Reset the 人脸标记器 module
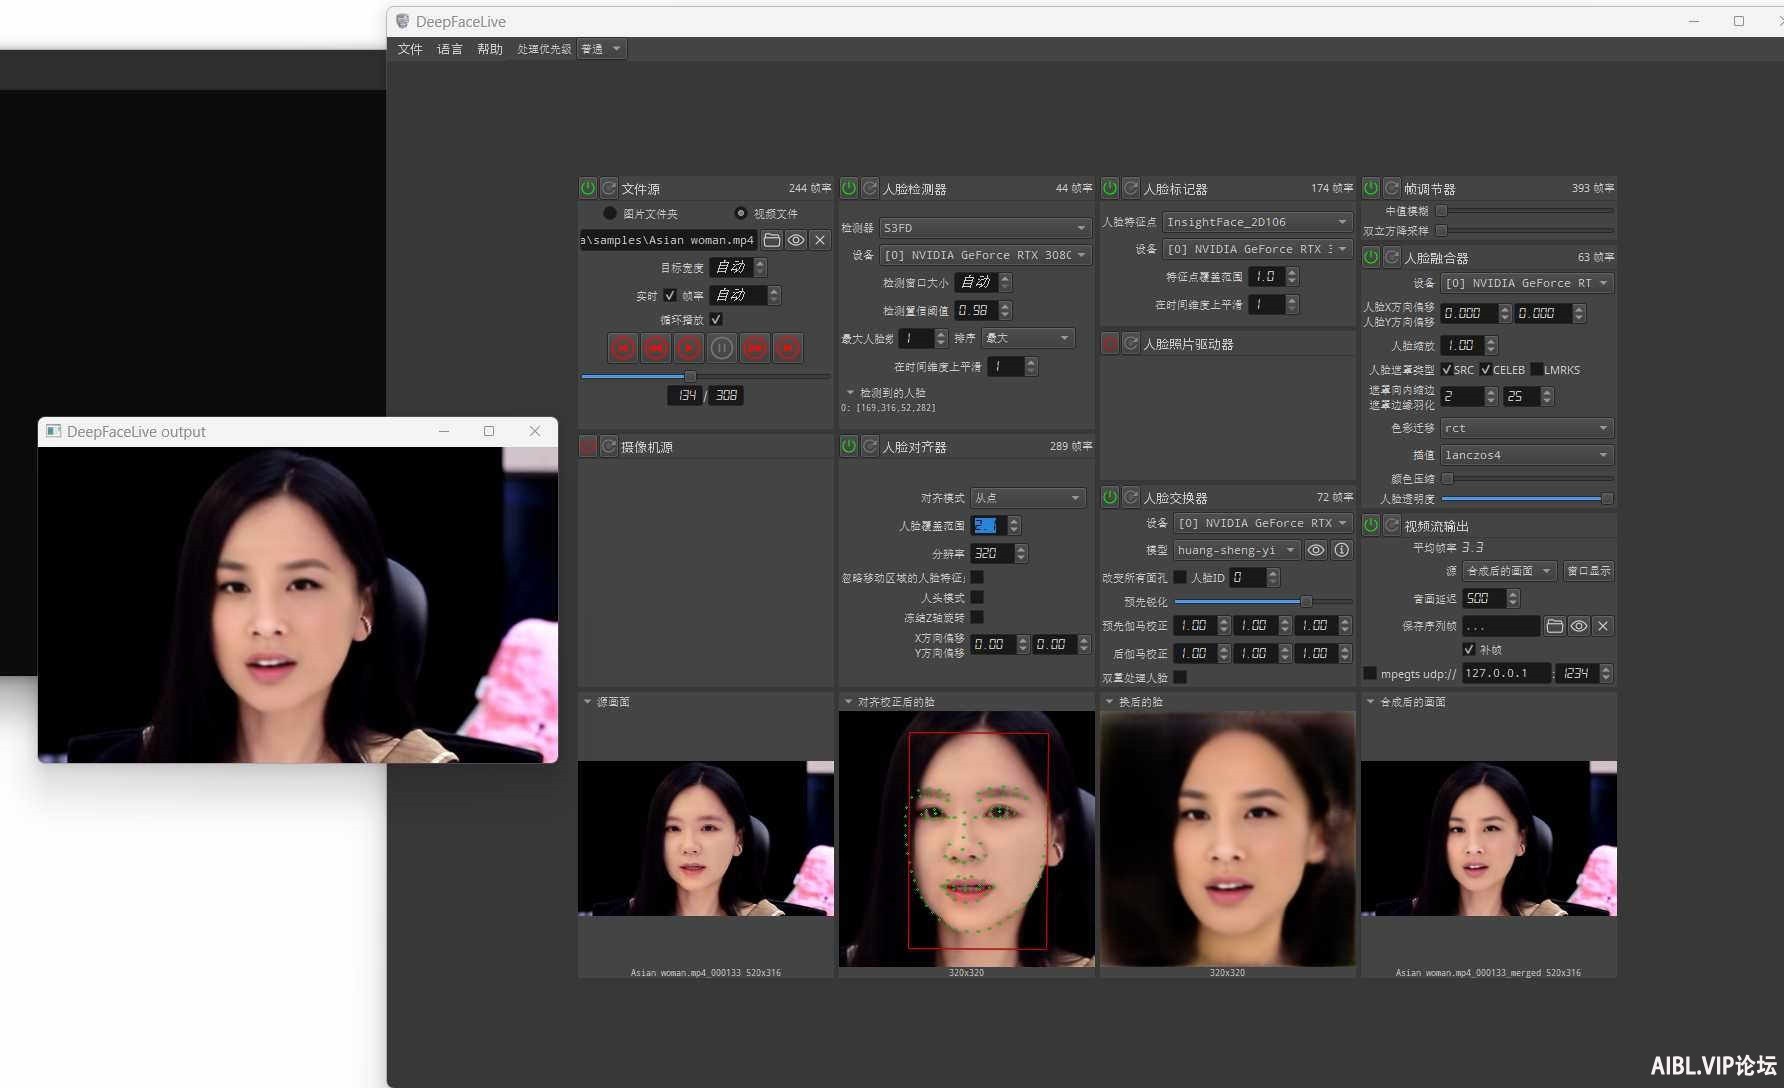The width and height of the screenshot is (1784, 1088). tap(1131, 188)
